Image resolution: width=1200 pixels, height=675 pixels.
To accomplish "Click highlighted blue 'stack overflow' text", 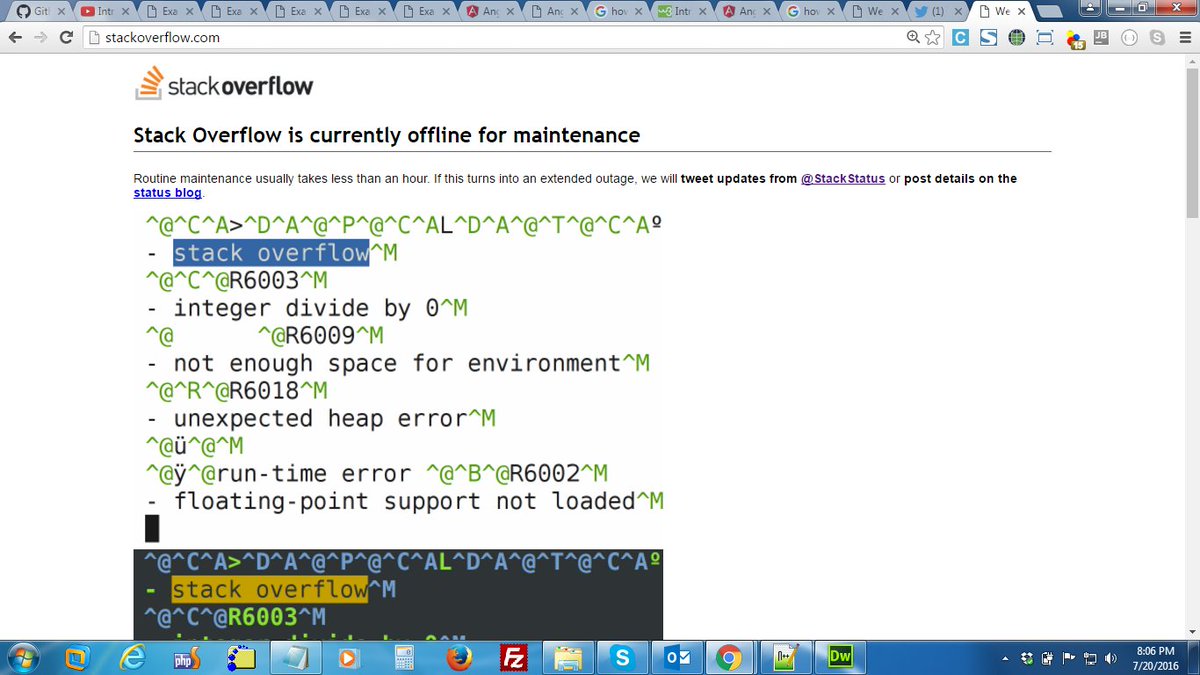I will click(x=271, y=253).
